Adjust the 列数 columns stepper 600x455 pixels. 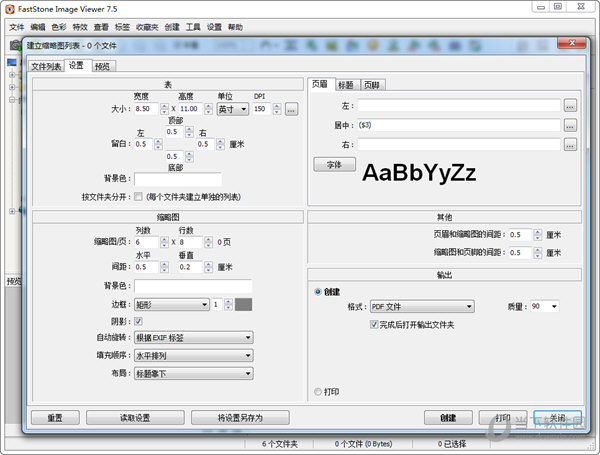point(164,242)
